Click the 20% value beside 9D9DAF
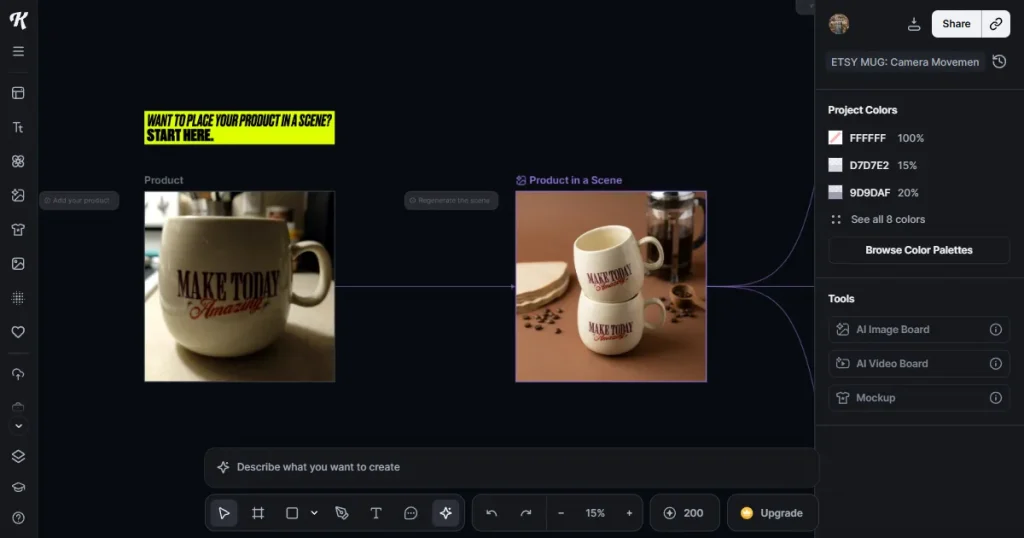The height and width of the screenshot is (538, 1024). [908, 193]
